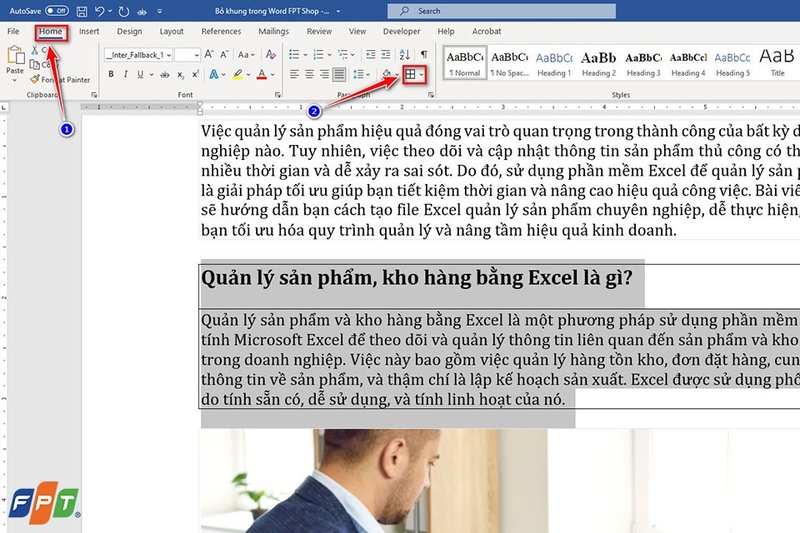Open Line and Paragraph Spacing
Screen dimensions: 800x533
pyautogui.click(x=359, y=74)
